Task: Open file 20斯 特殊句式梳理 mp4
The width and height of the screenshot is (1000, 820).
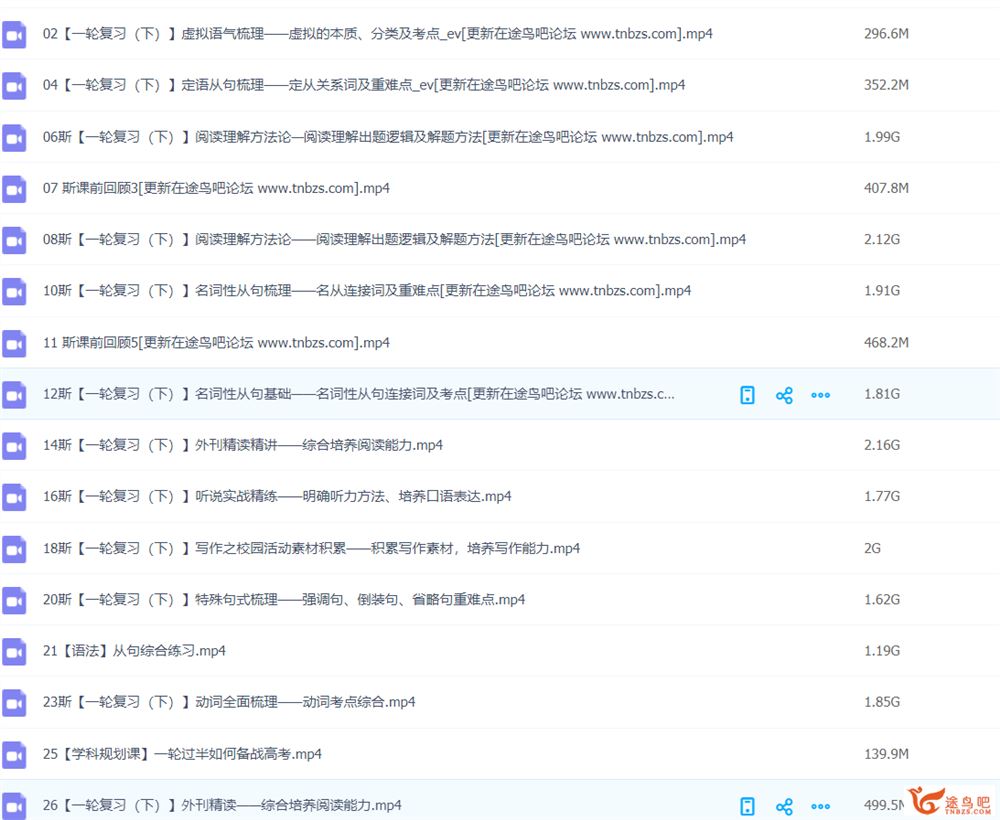Action: (x=284, y=599)
